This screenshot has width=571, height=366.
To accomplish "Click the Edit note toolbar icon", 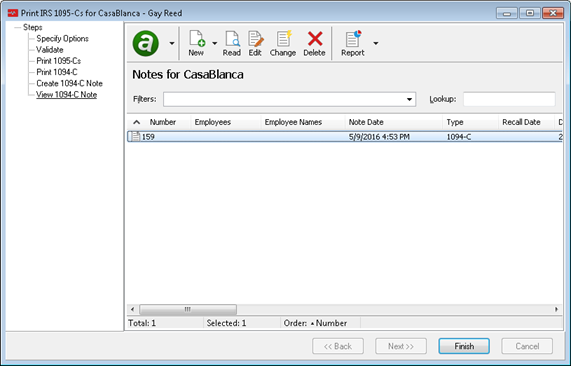I will 255,43.
